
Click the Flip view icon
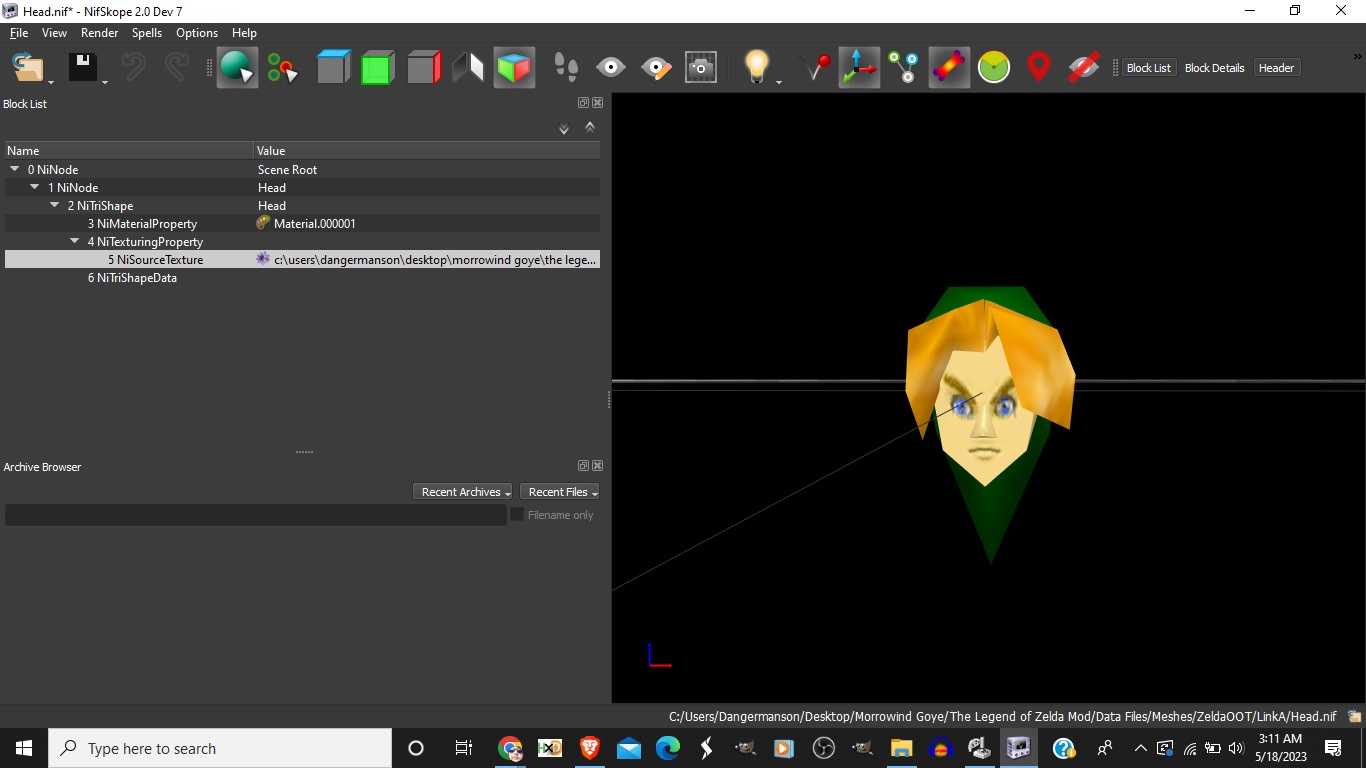[468, 68]
